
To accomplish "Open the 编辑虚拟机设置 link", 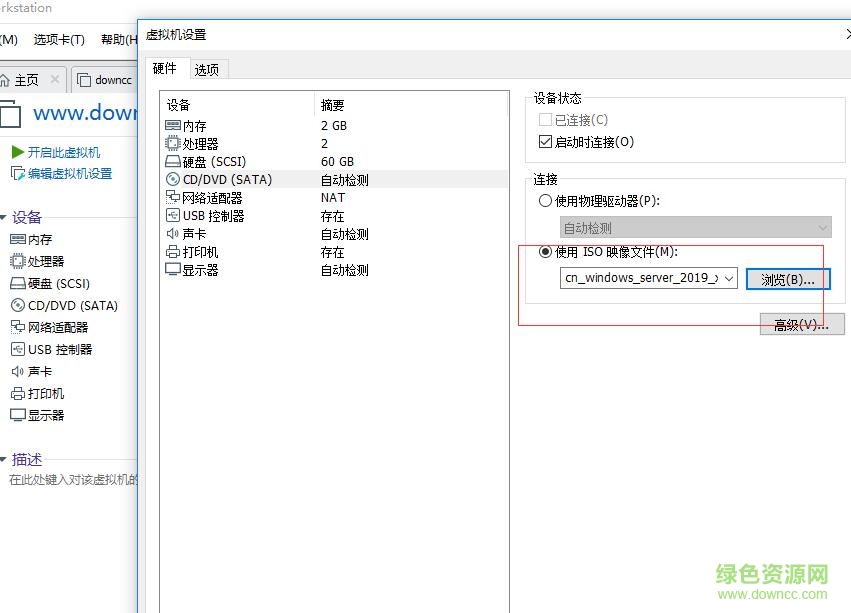I will pos(69,173).
